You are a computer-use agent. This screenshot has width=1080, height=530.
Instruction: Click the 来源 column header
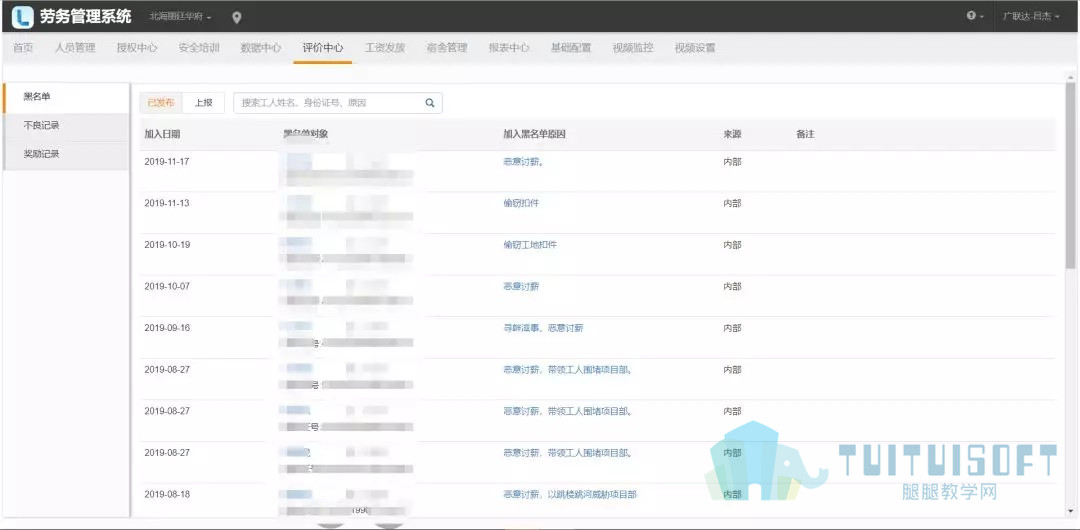pos(732,134)
